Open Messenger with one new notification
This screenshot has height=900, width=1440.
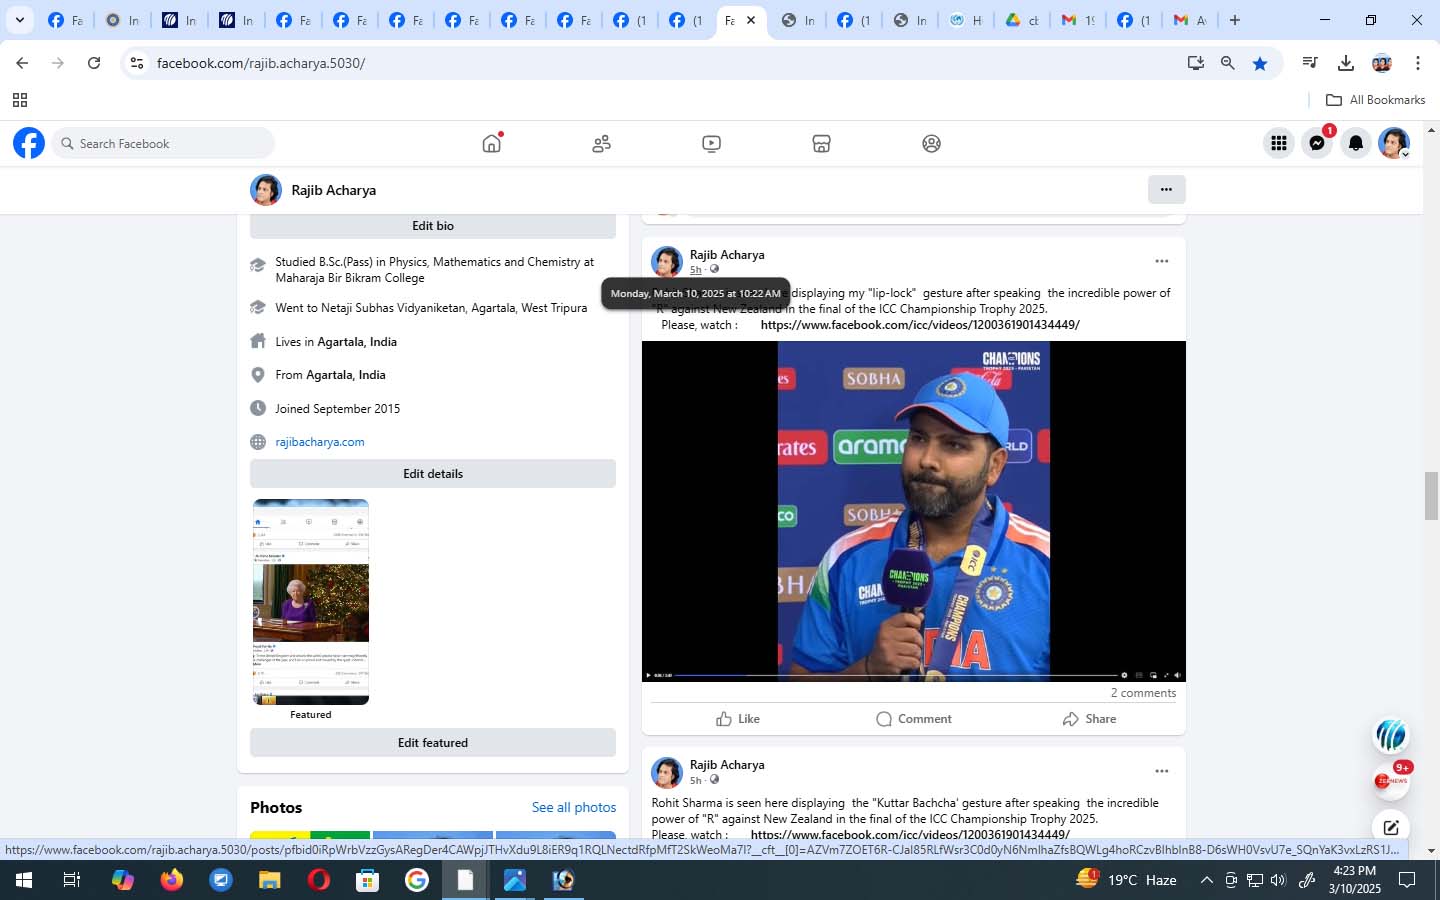[x=1317, y=143]
